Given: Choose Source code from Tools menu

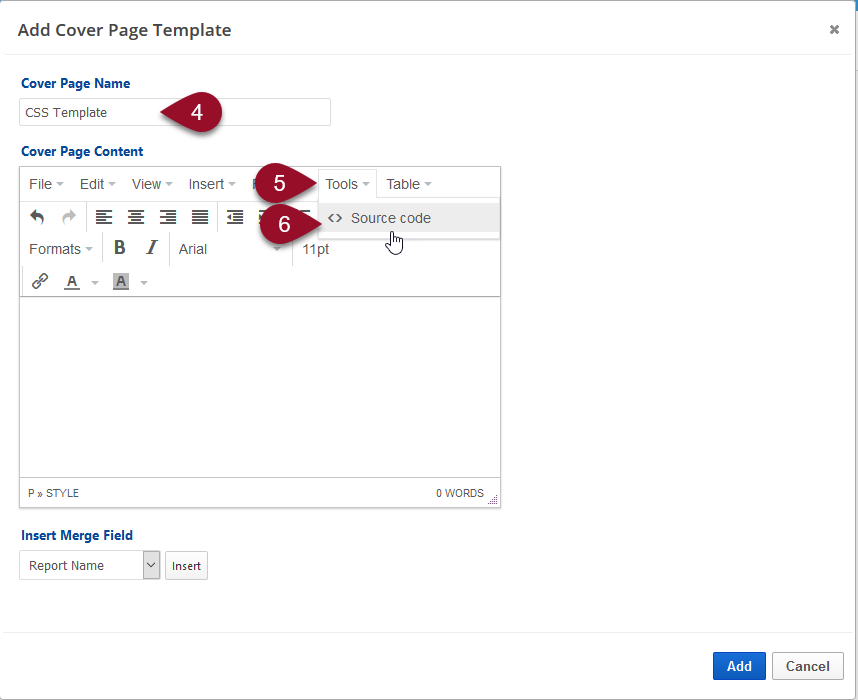Looking at the screenshot, I should point(390,218).
